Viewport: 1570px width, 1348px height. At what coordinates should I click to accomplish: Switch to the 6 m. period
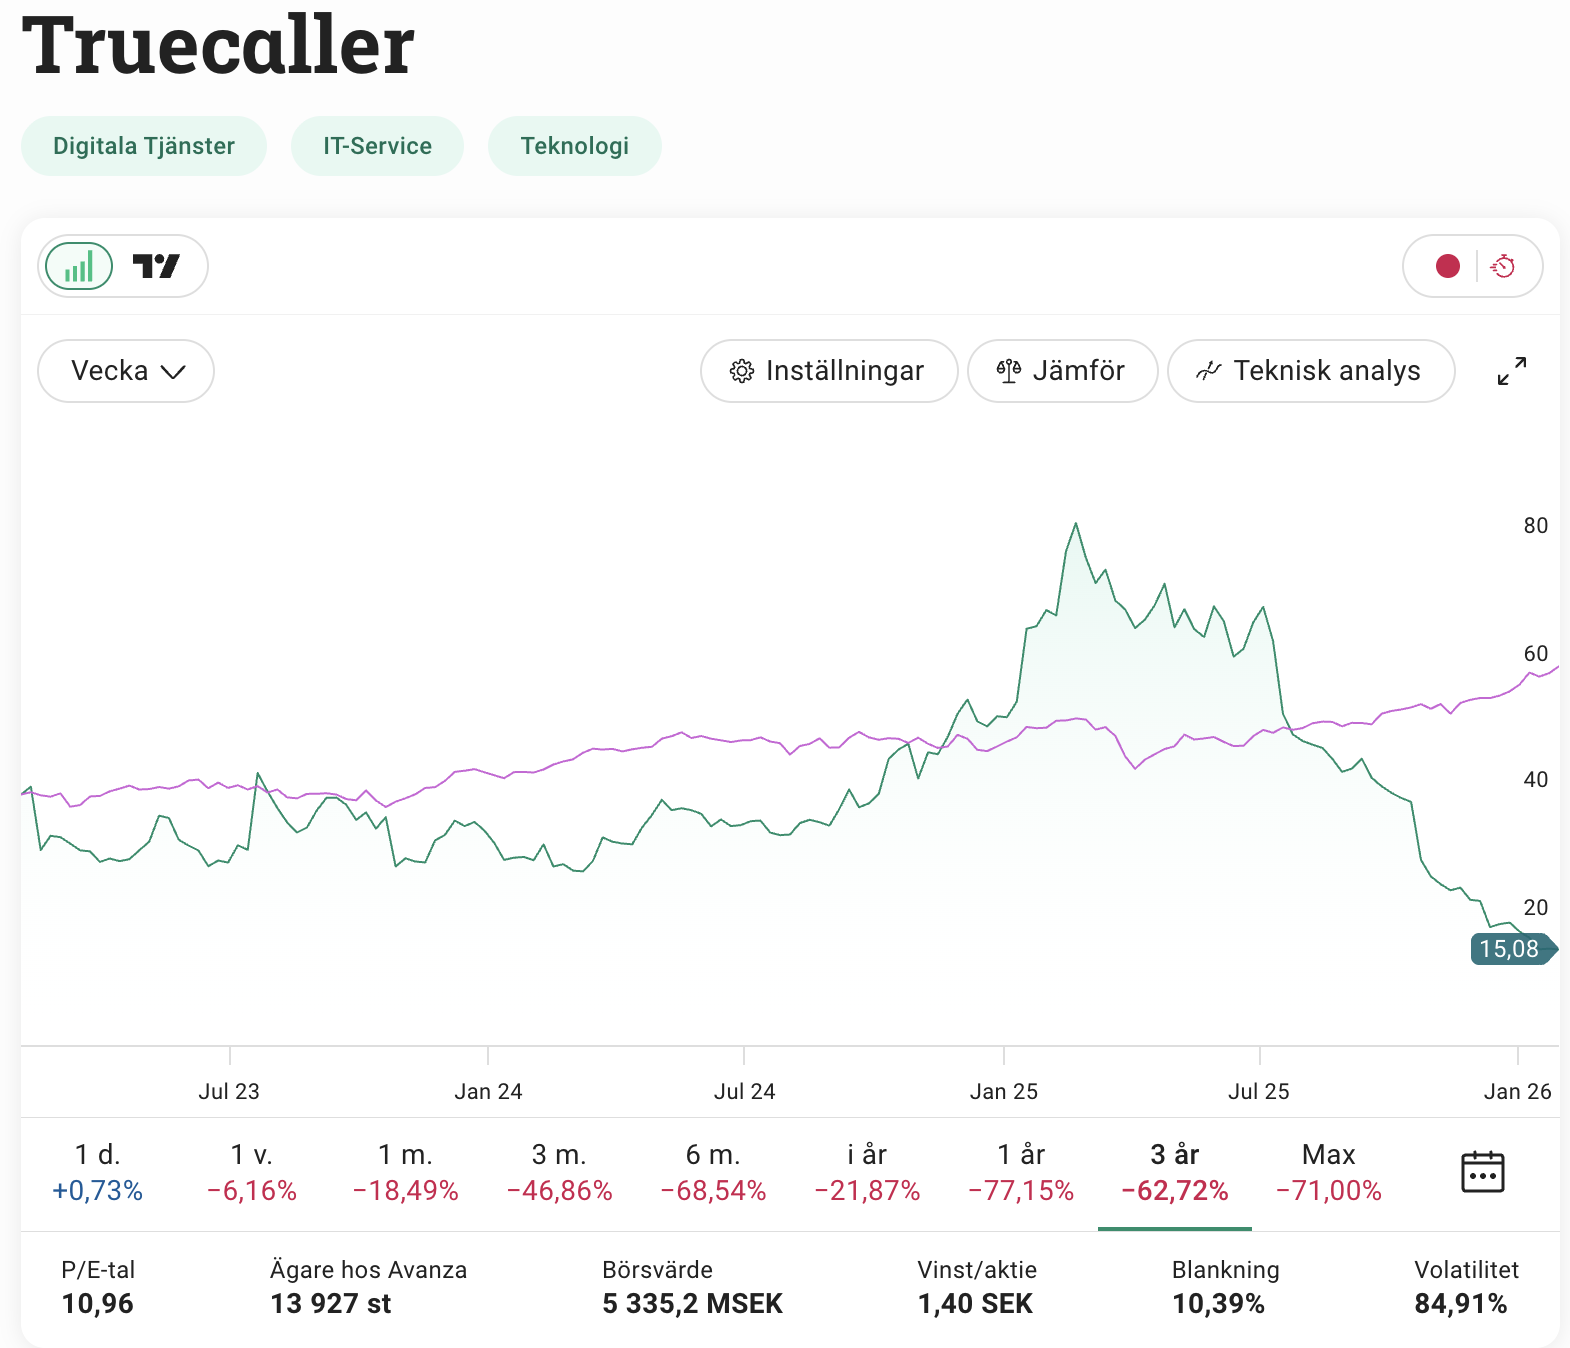pos(713,1172)
